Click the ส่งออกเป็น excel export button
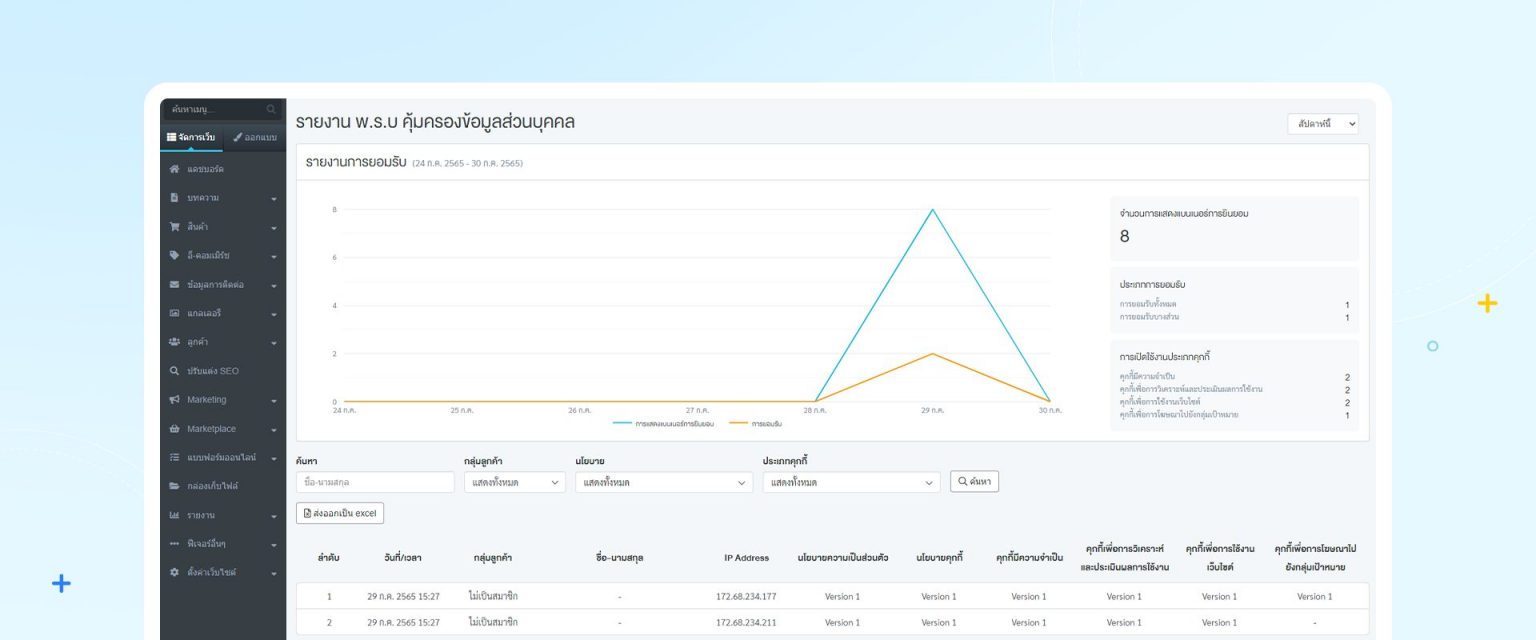The image size is (1536, 640). pyautogui.click(x=340, y=513)
